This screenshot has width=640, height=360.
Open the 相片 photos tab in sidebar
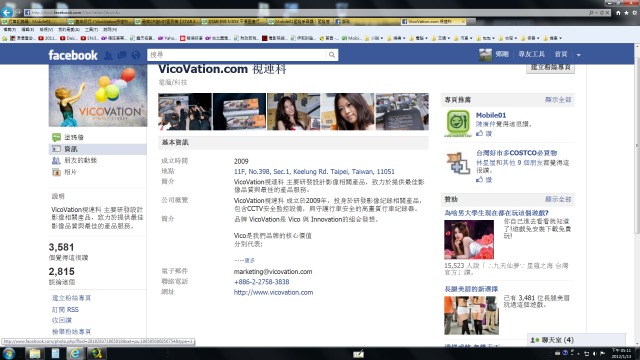(x=70, y=172)
